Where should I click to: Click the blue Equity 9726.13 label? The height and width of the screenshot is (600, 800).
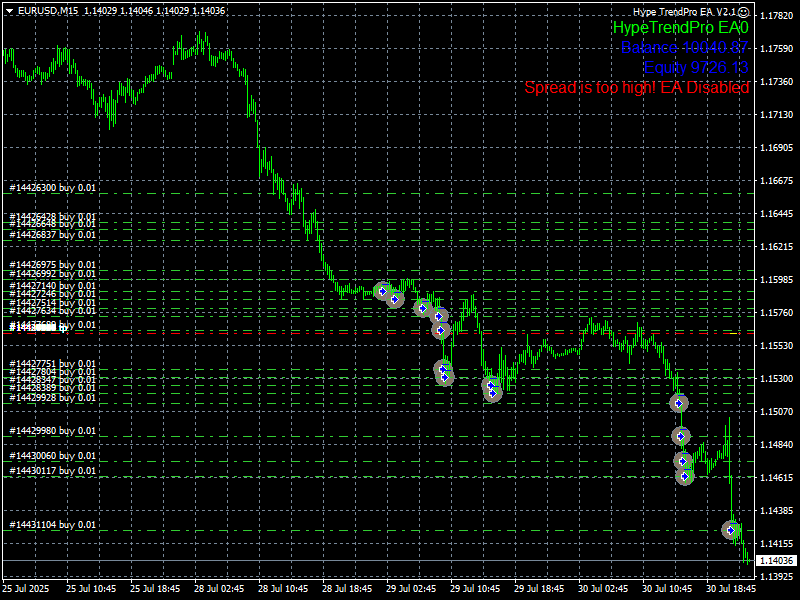pyautogui.click(x=696, y=68)
